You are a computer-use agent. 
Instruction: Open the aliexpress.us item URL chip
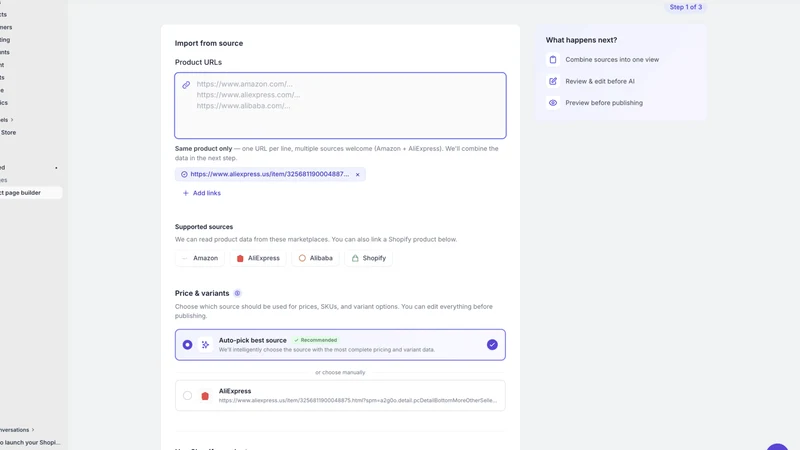coord(269,174)
